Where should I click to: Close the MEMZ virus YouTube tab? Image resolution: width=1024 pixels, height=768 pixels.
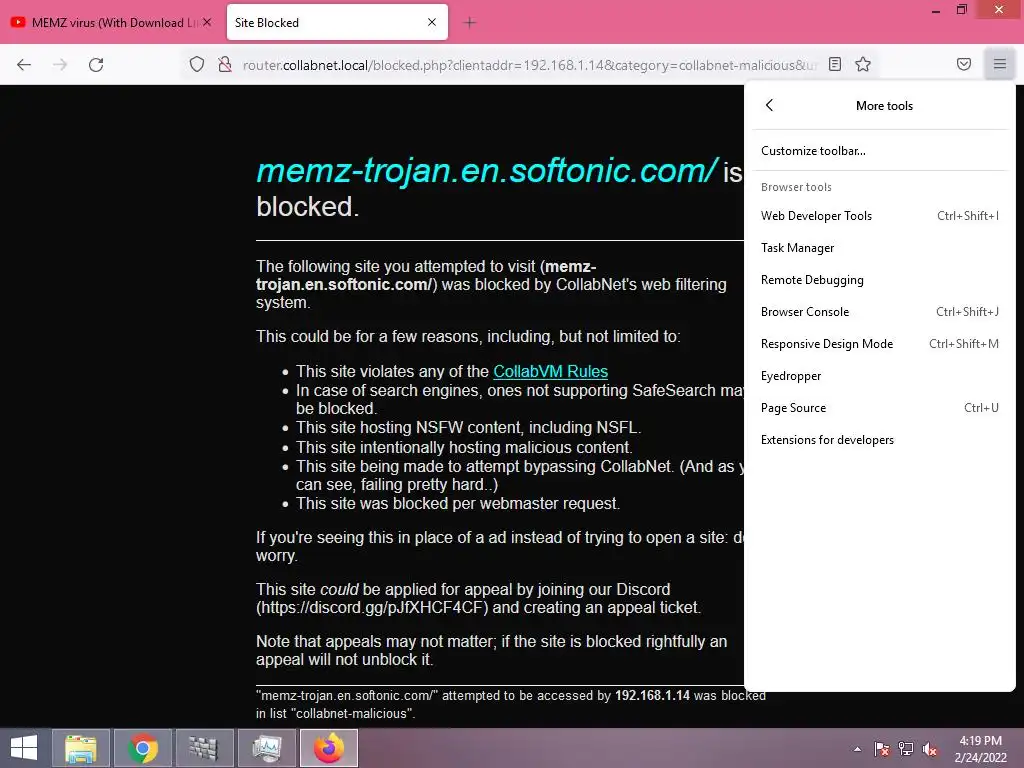[x=207, y=22]
